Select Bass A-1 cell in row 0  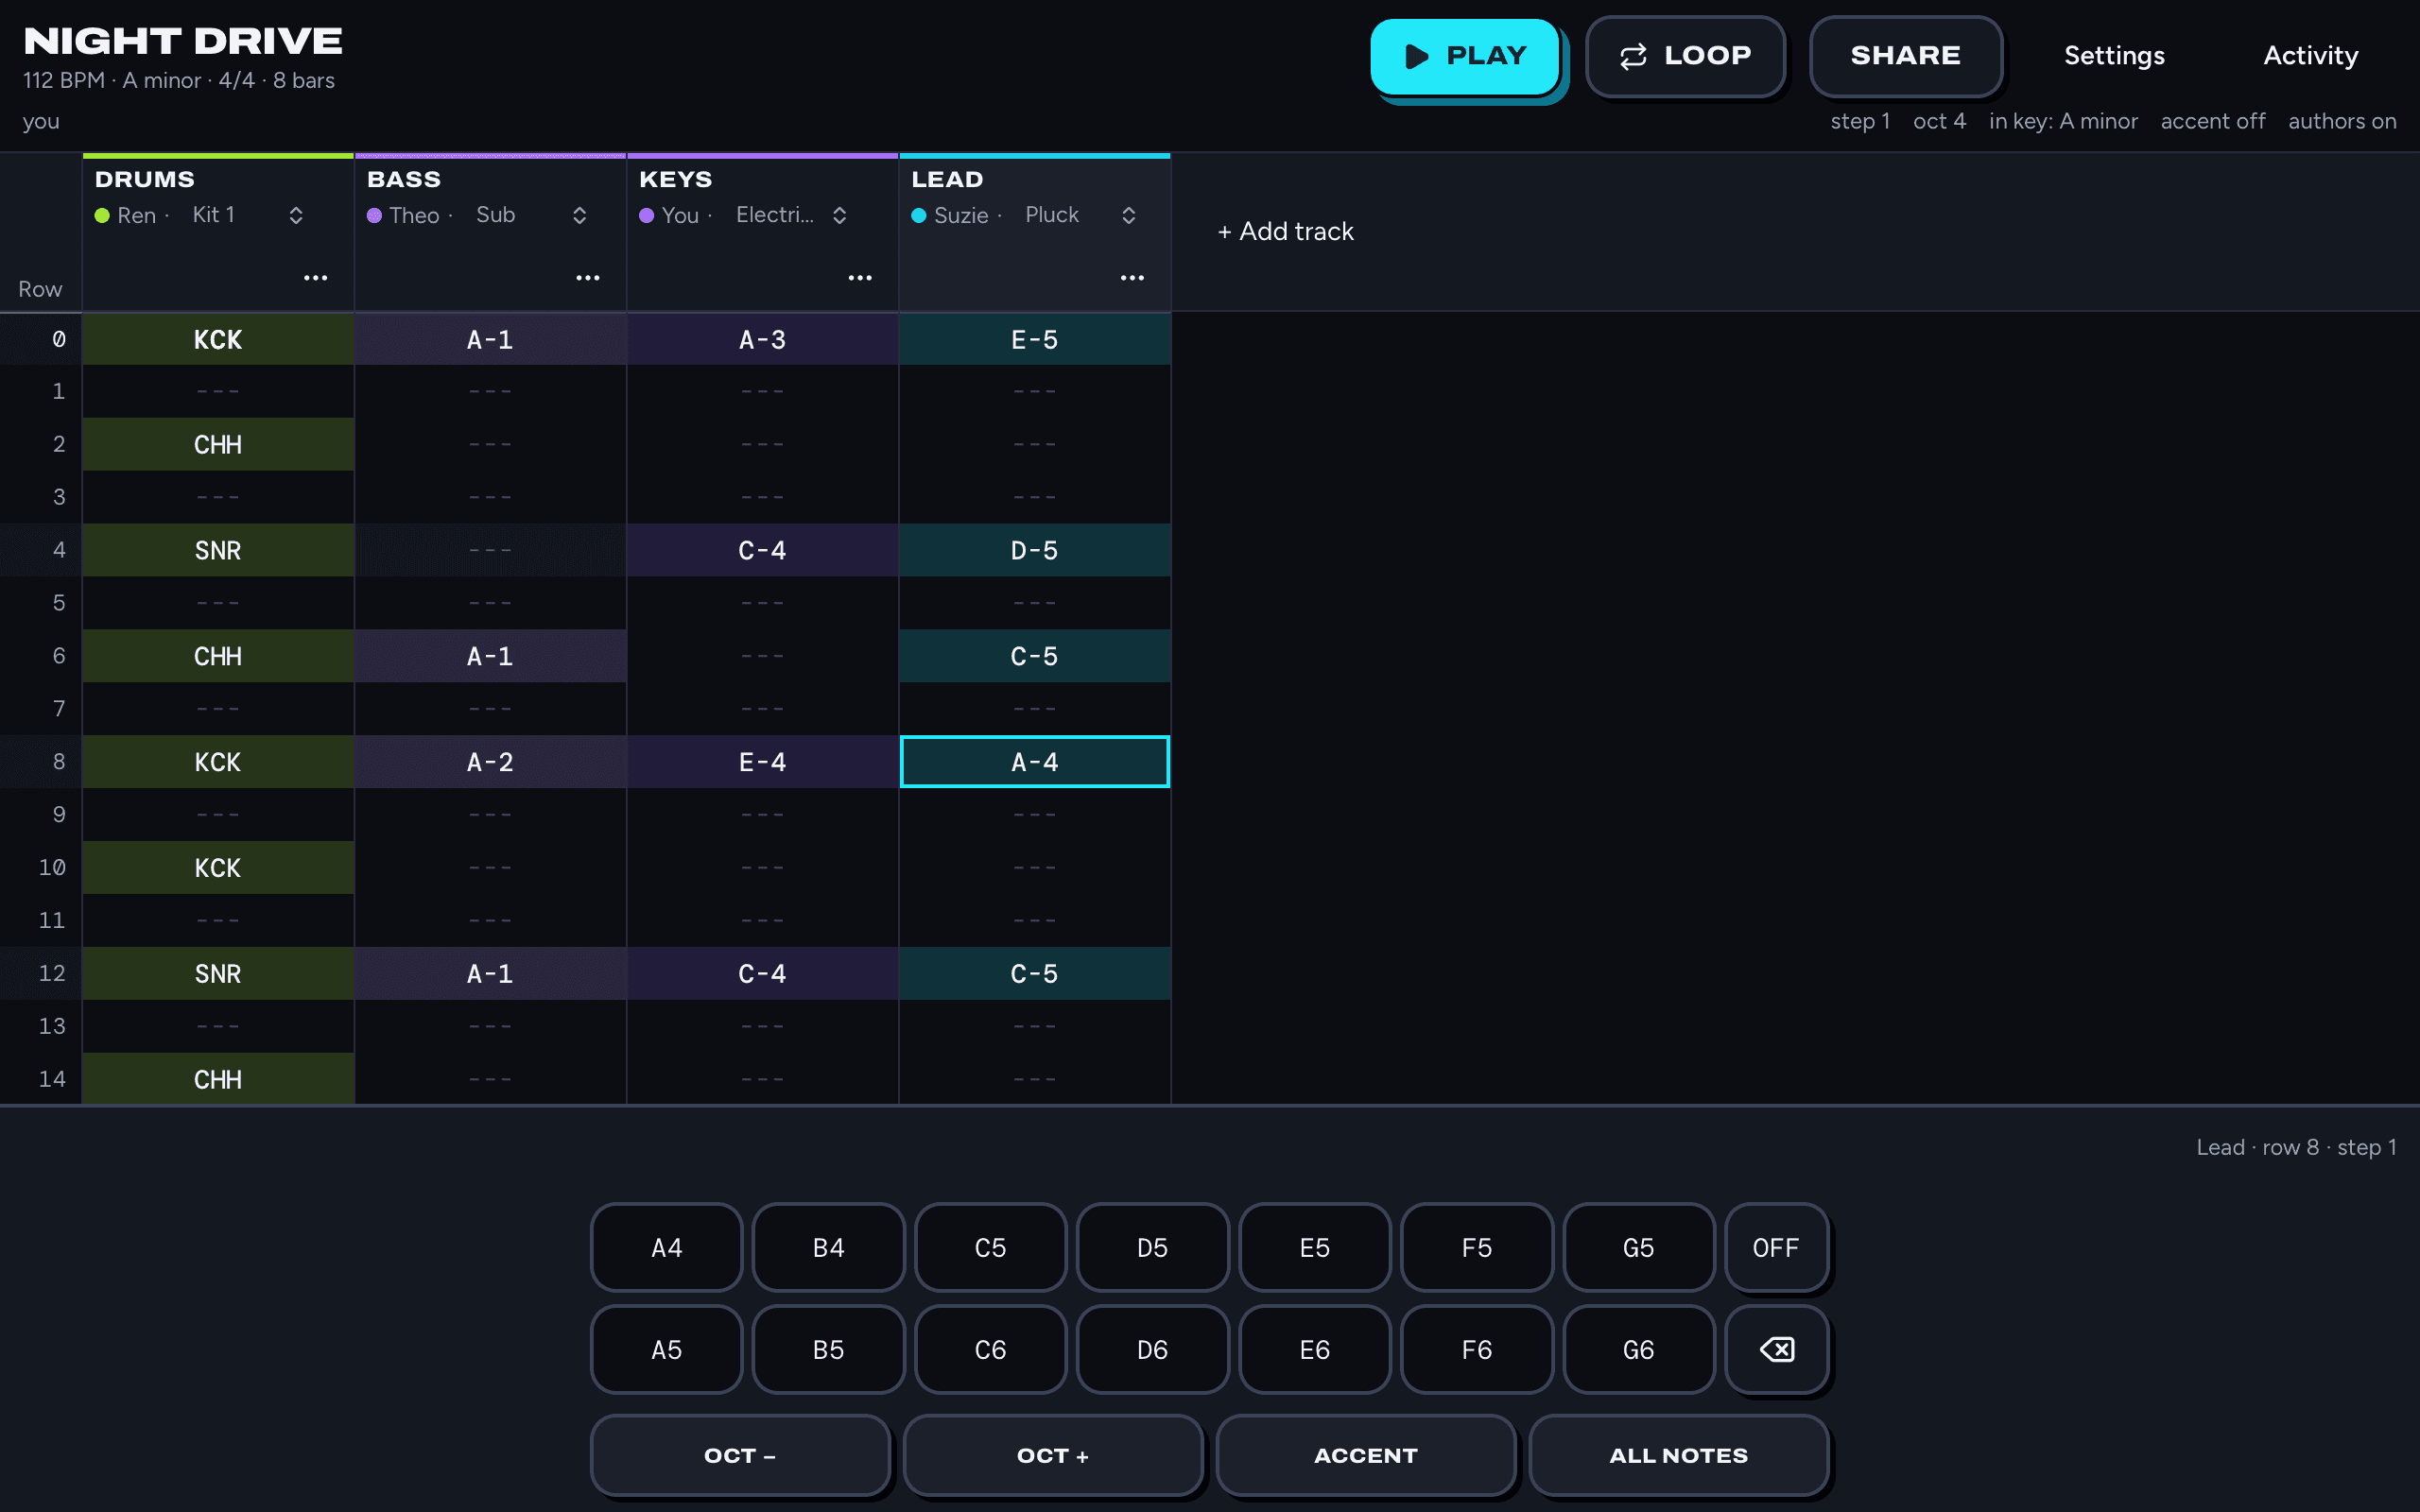click(490, 339)
